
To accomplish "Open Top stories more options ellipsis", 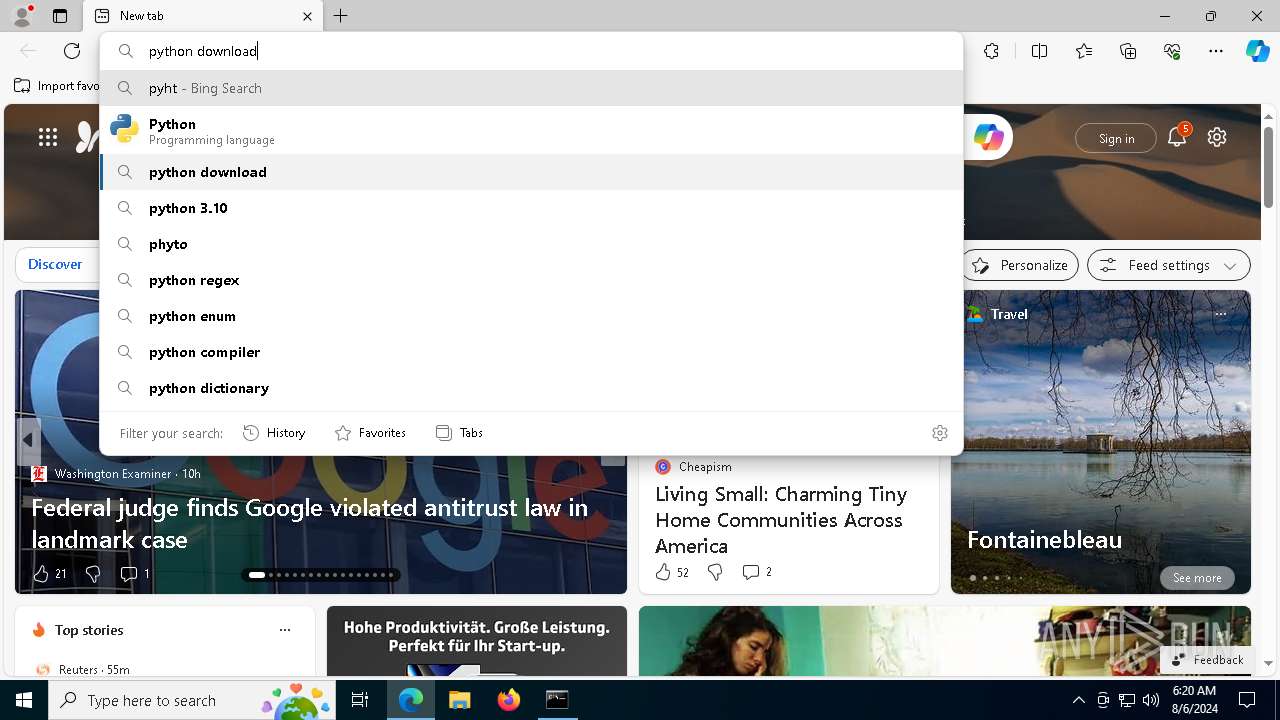I will tap(285, 630).
